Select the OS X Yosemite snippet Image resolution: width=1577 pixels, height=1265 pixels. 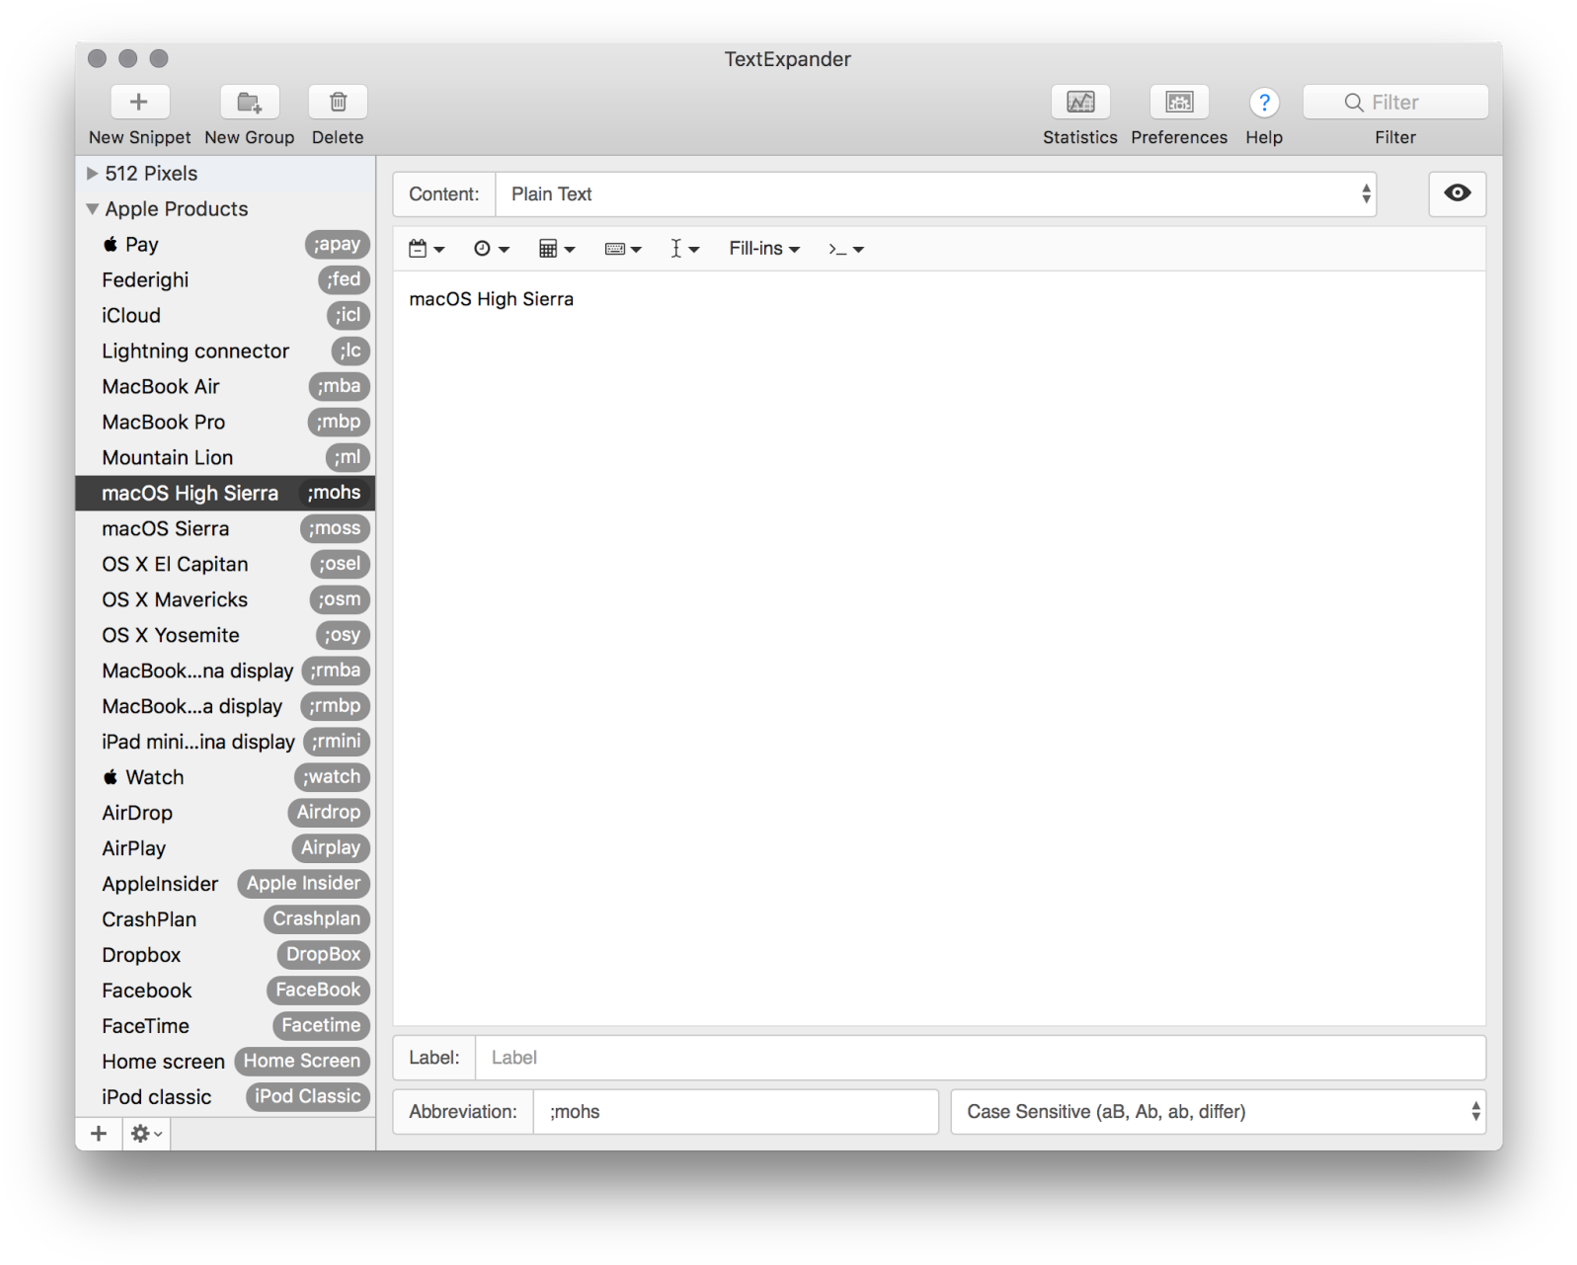226,635
